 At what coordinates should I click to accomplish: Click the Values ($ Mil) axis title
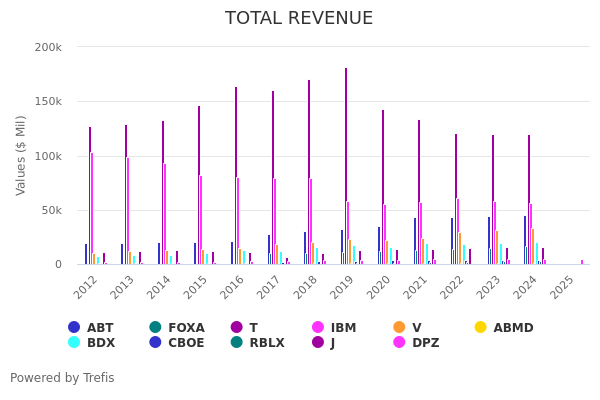click(21, 155)
